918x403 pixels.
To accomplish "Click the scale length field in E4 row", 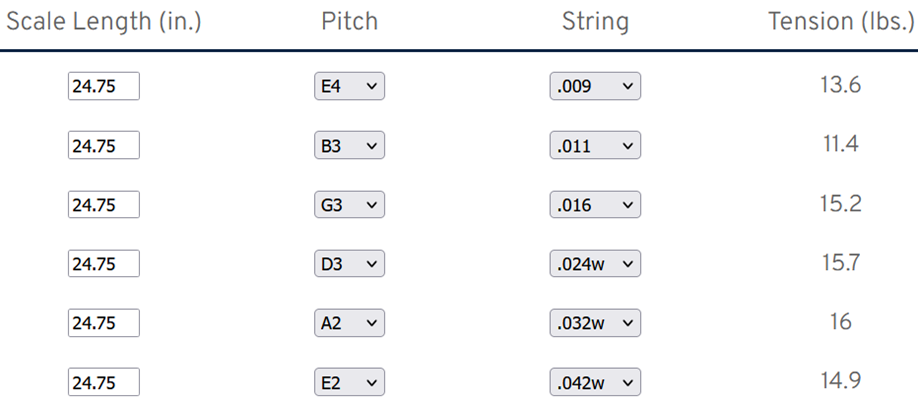I will [x=103, y=87].
